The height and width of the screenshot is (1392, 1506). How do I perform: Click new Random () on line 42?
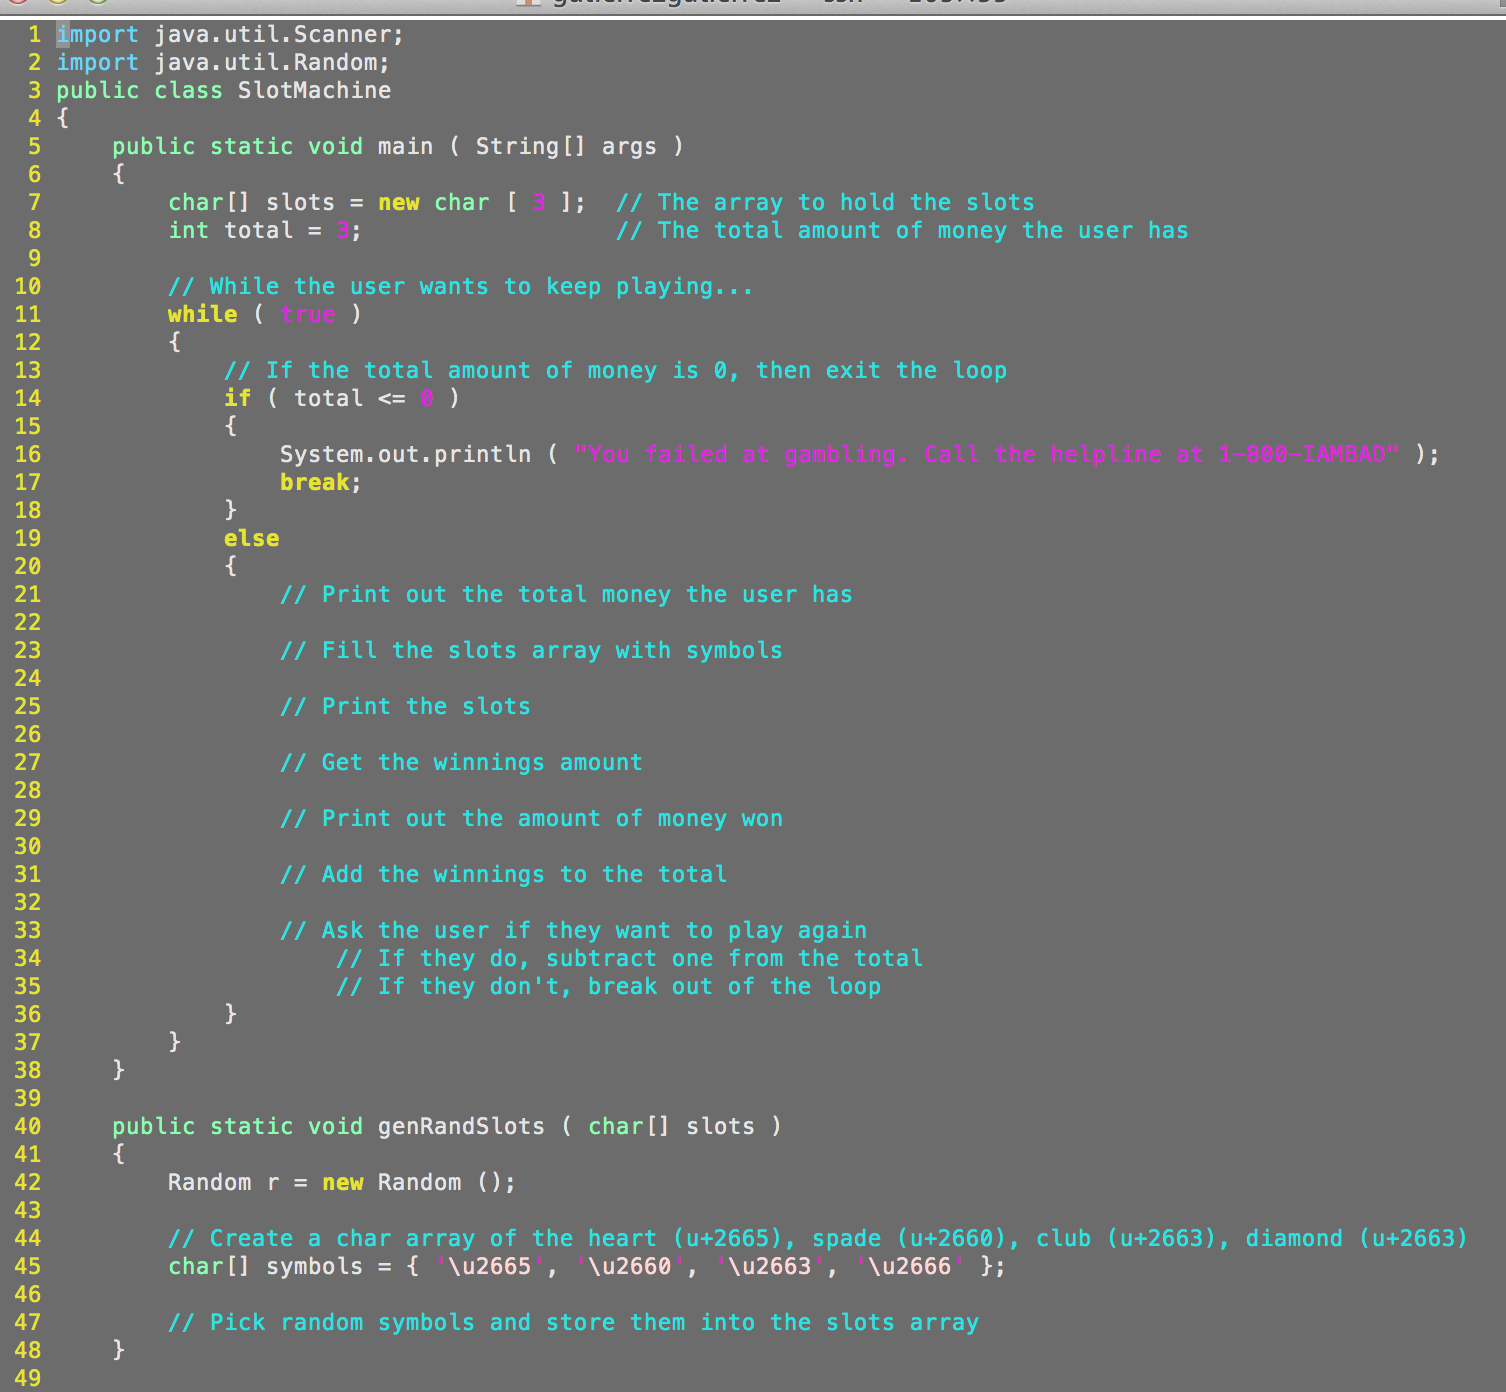[418, 1182]
